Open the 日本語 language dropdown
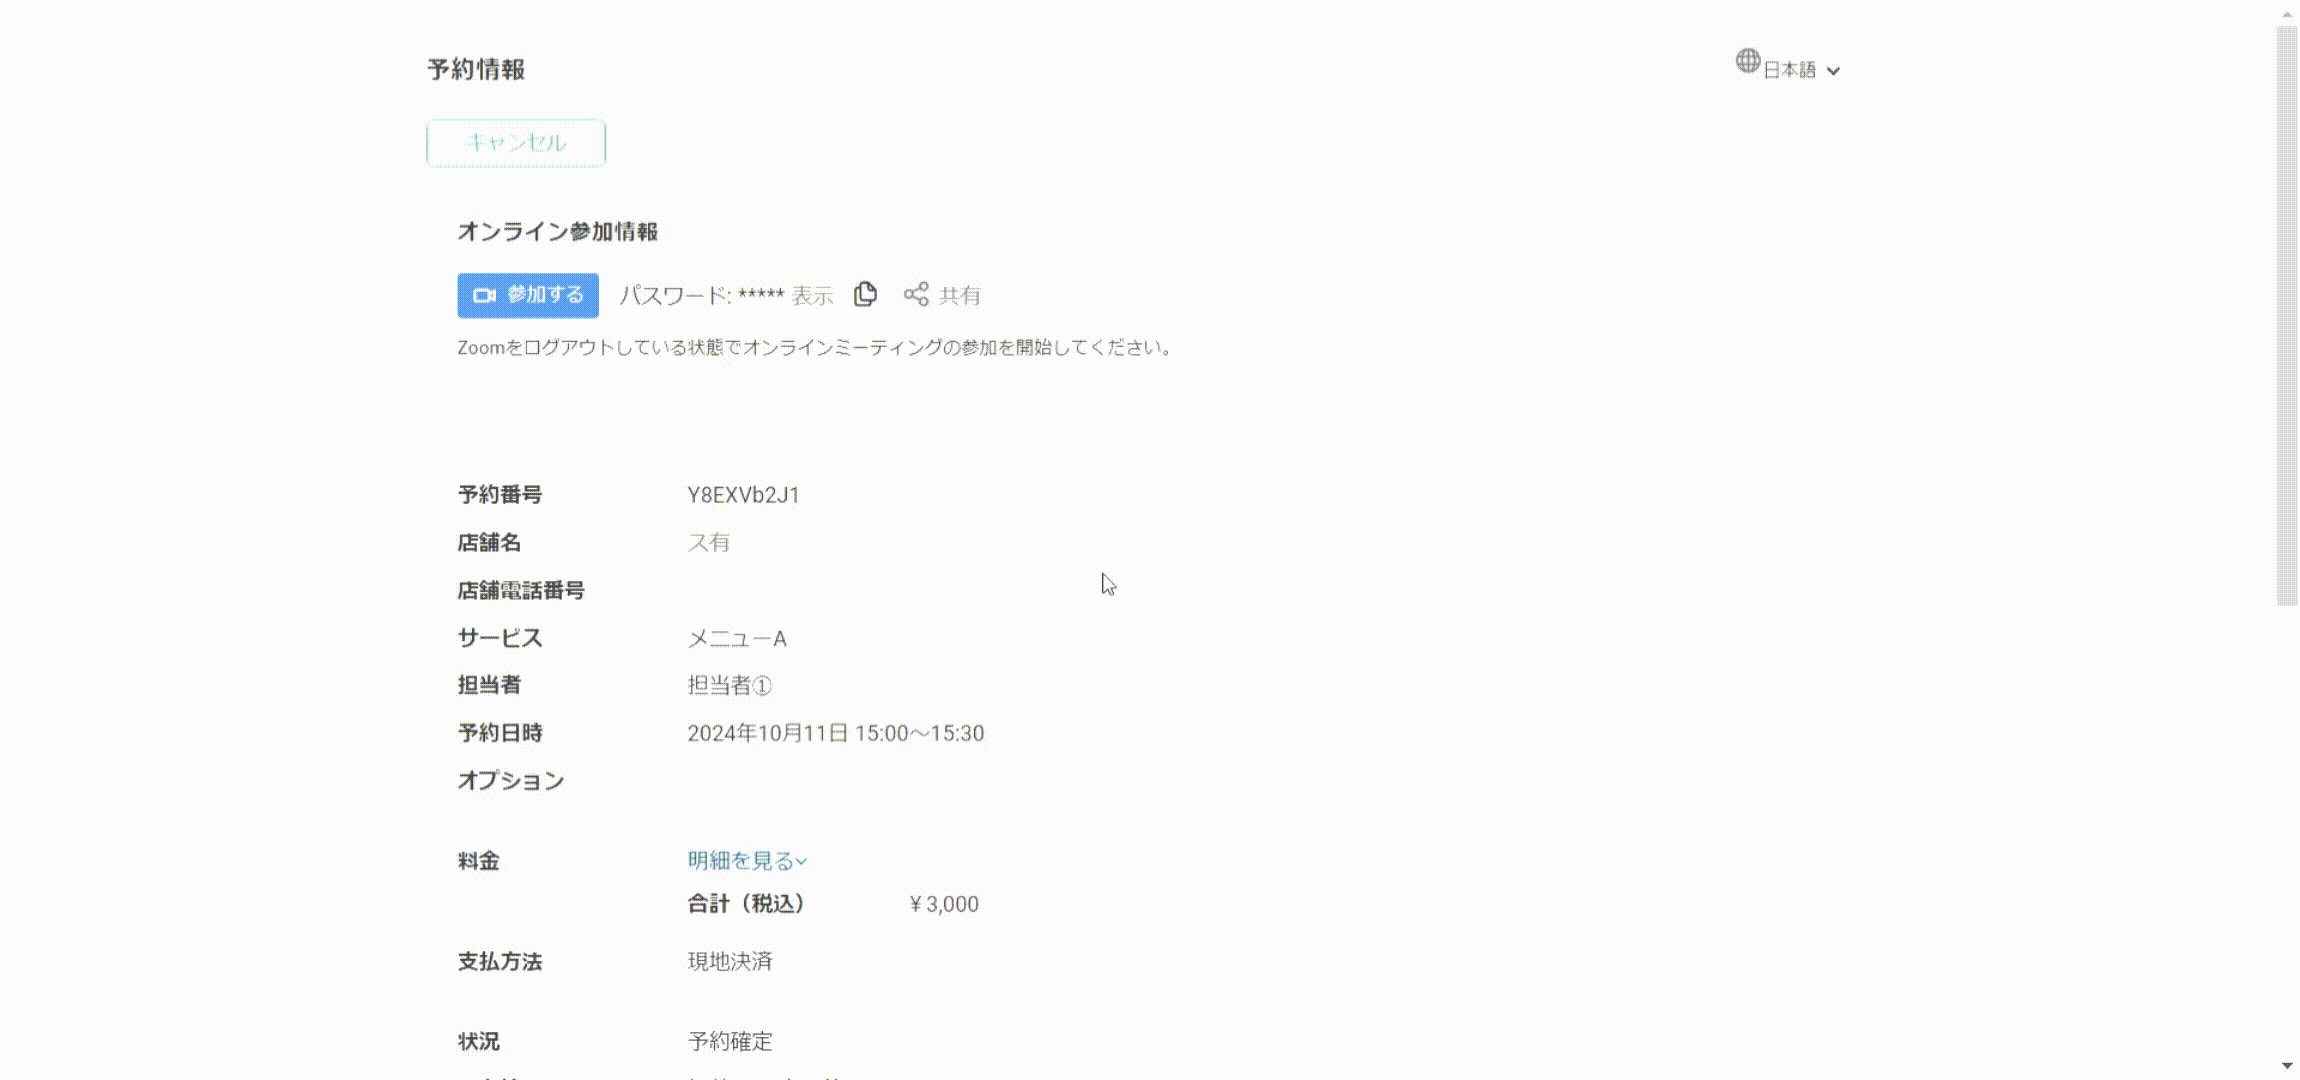The width and height of the screenshot is (2300, 1080). point(1787,68)
